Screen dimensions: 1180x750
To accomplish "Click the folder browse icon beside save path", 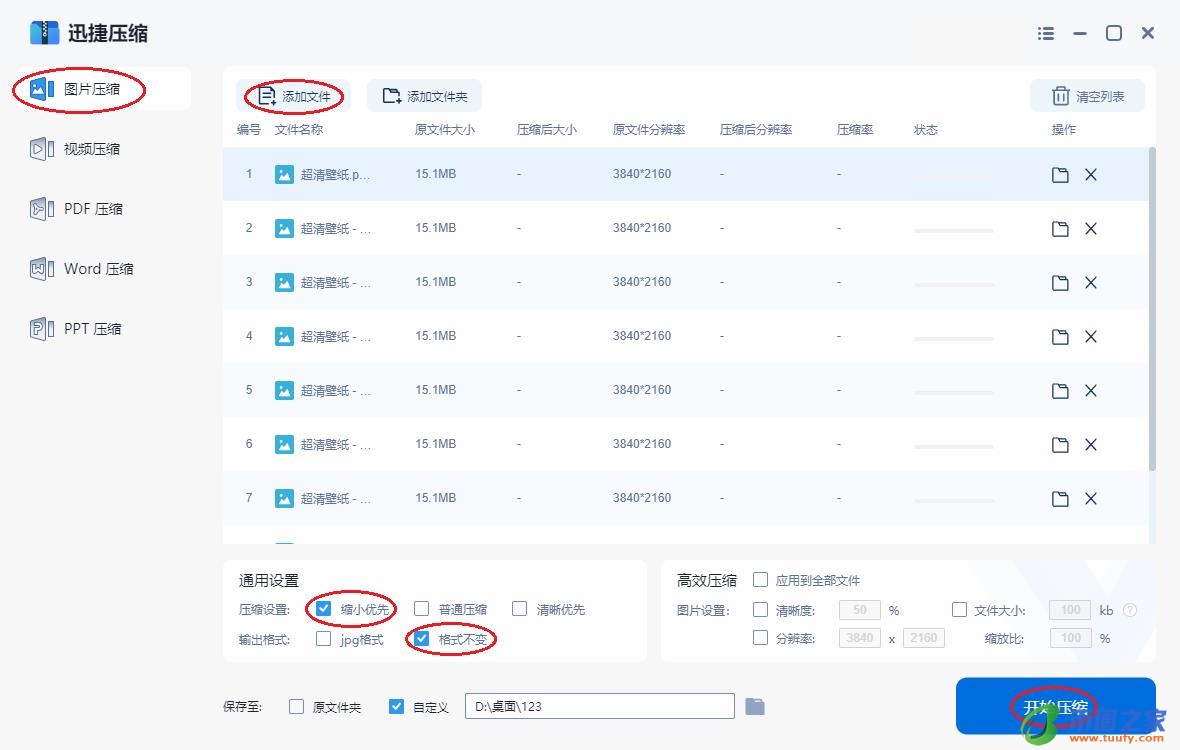I will pos(754,706).
